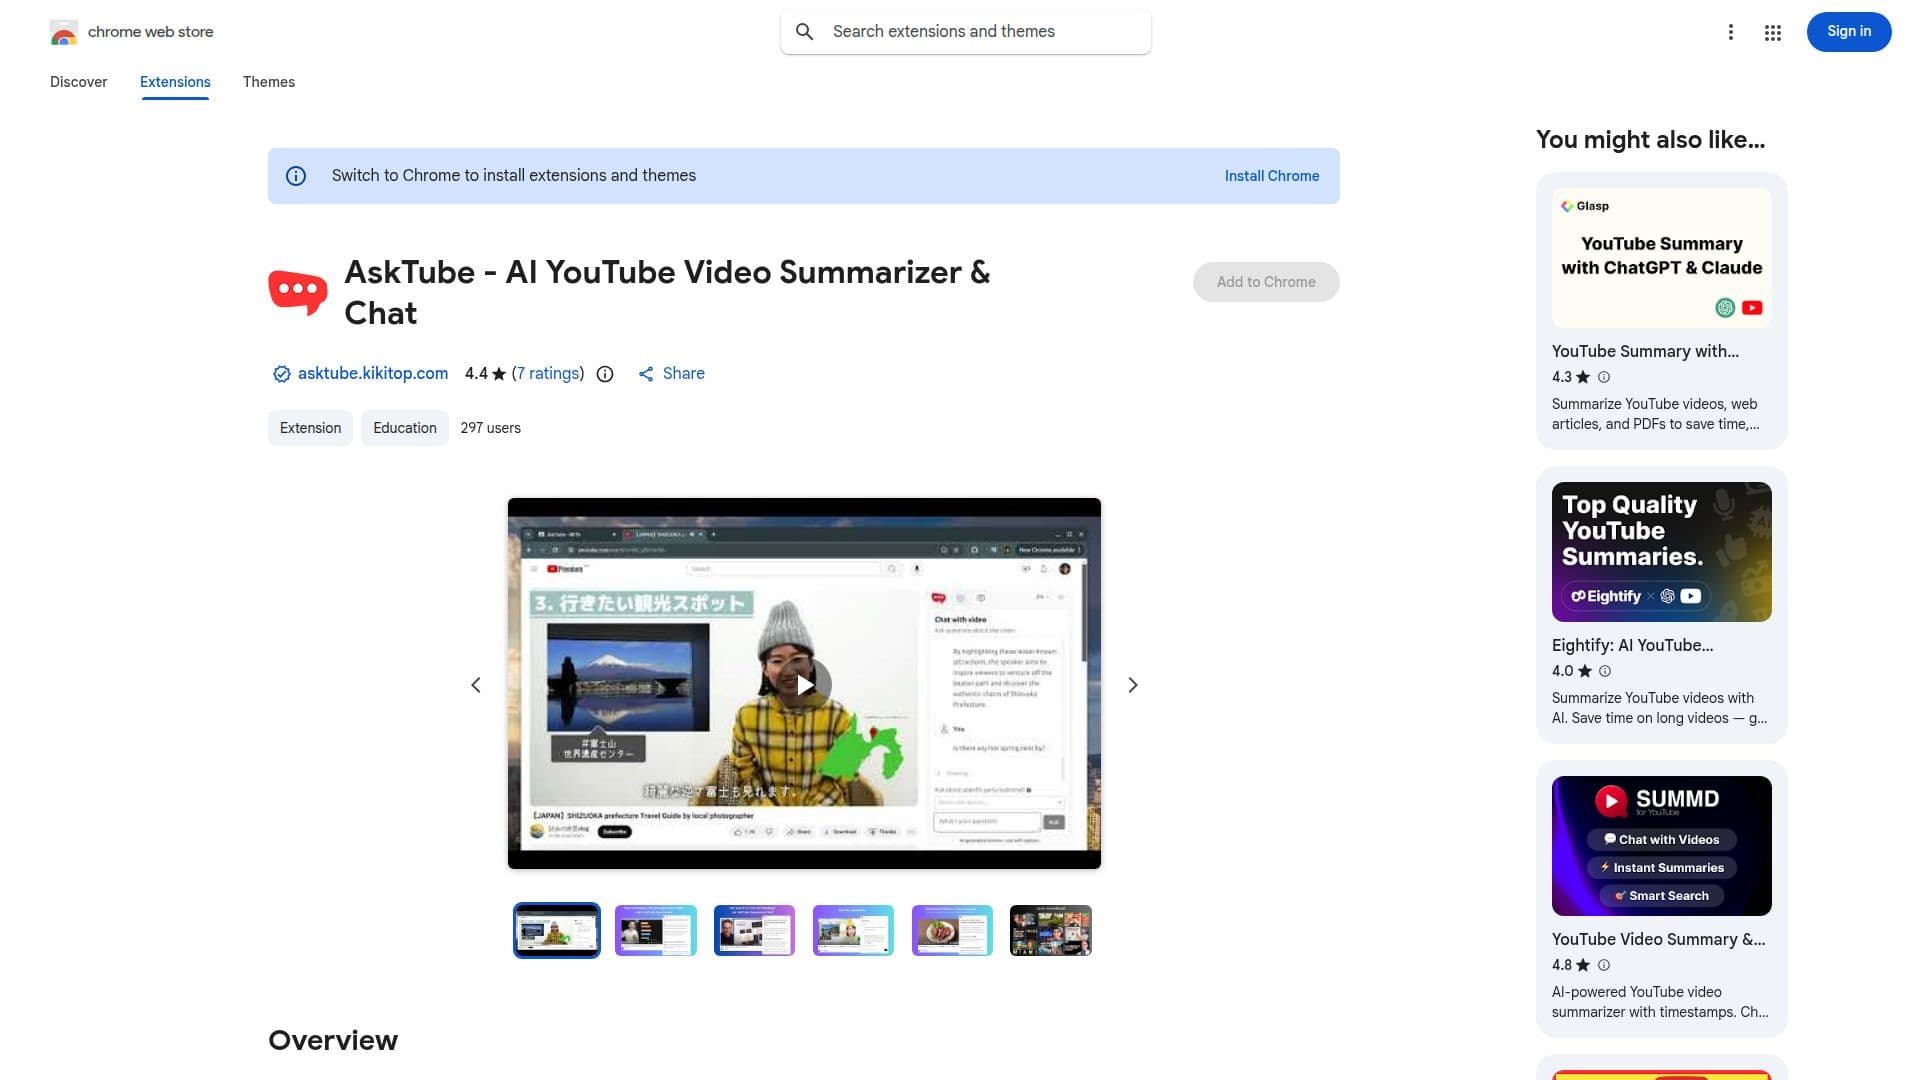This screenshot has height=1080, width=1920.
Task: Go to next screenshot with right arrow
Action: pos(1132,685)
